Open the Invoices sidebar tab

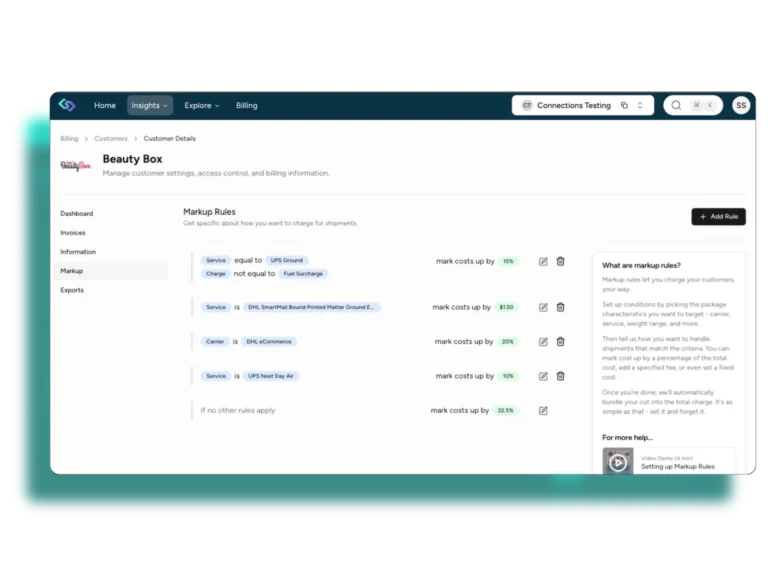(x=72, y=233)
